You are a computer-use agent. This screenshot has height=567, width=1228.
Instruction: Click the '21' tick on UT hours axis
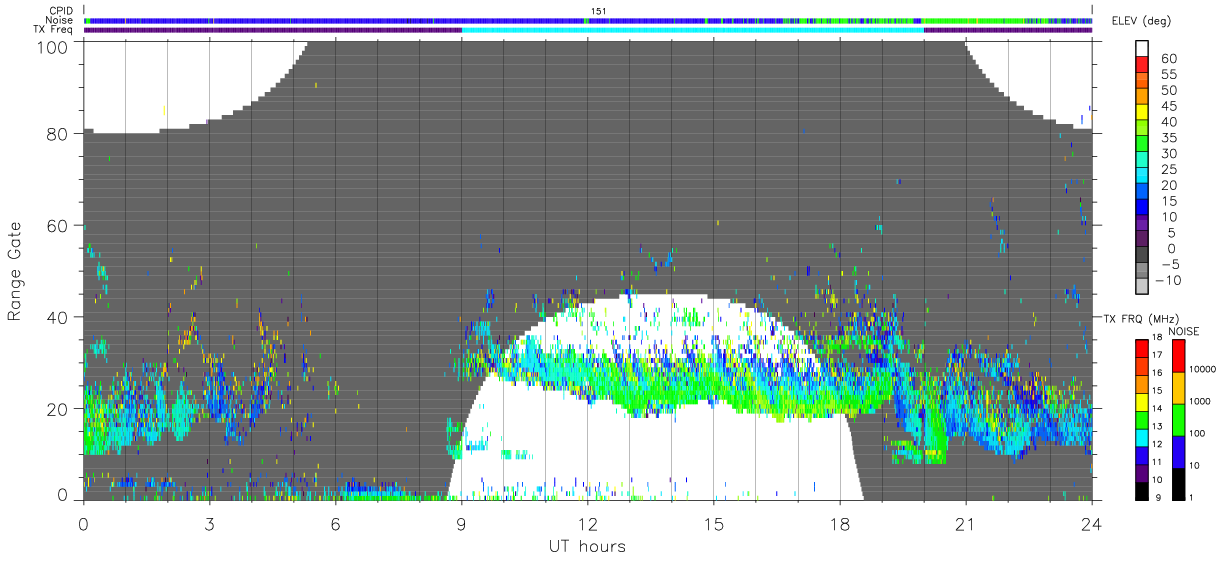pos(966,523)
